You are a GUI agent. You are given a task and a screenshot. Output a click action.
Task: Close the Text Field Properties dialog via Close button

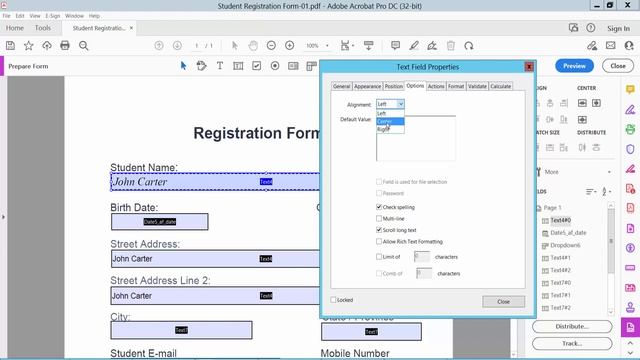click(x=503, y=302)
